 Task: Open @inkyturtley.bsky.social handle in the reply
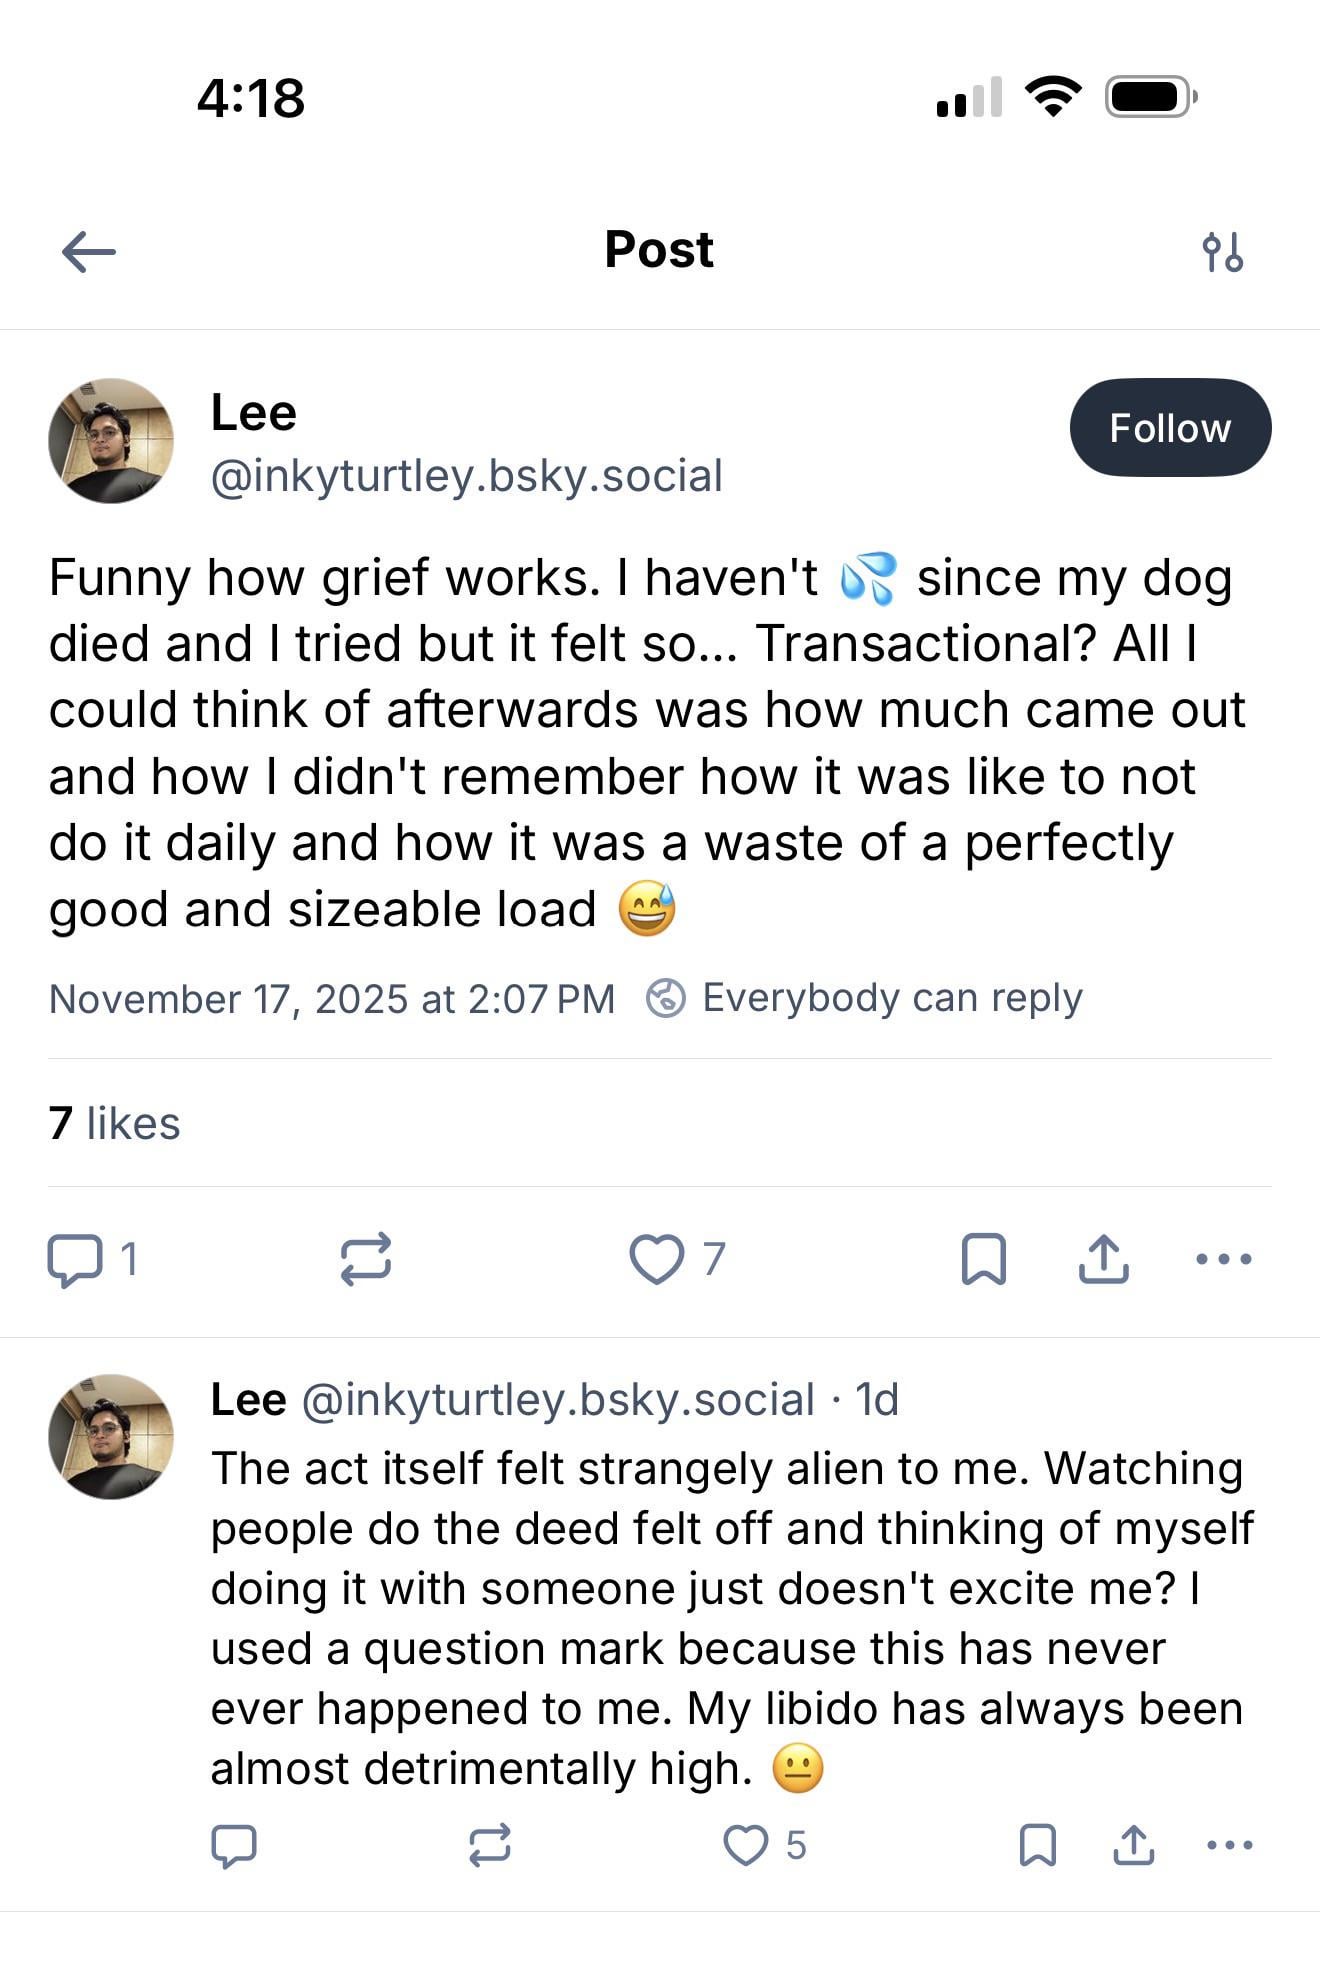click(557, 1400)
